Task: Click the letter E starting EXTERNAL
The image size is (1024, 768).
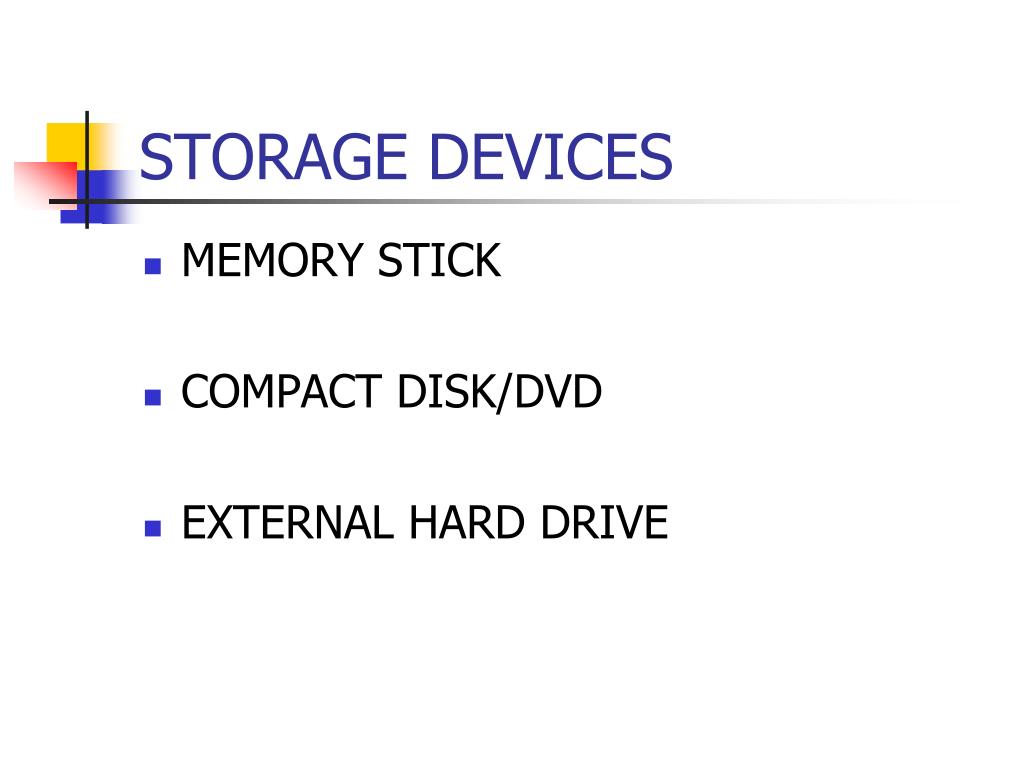Action: (193, 522)
